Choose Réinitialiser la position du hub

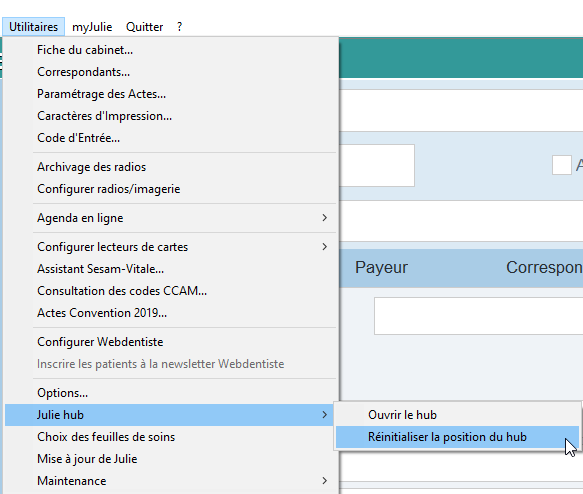pyautogui.click(x=457, y=437)
